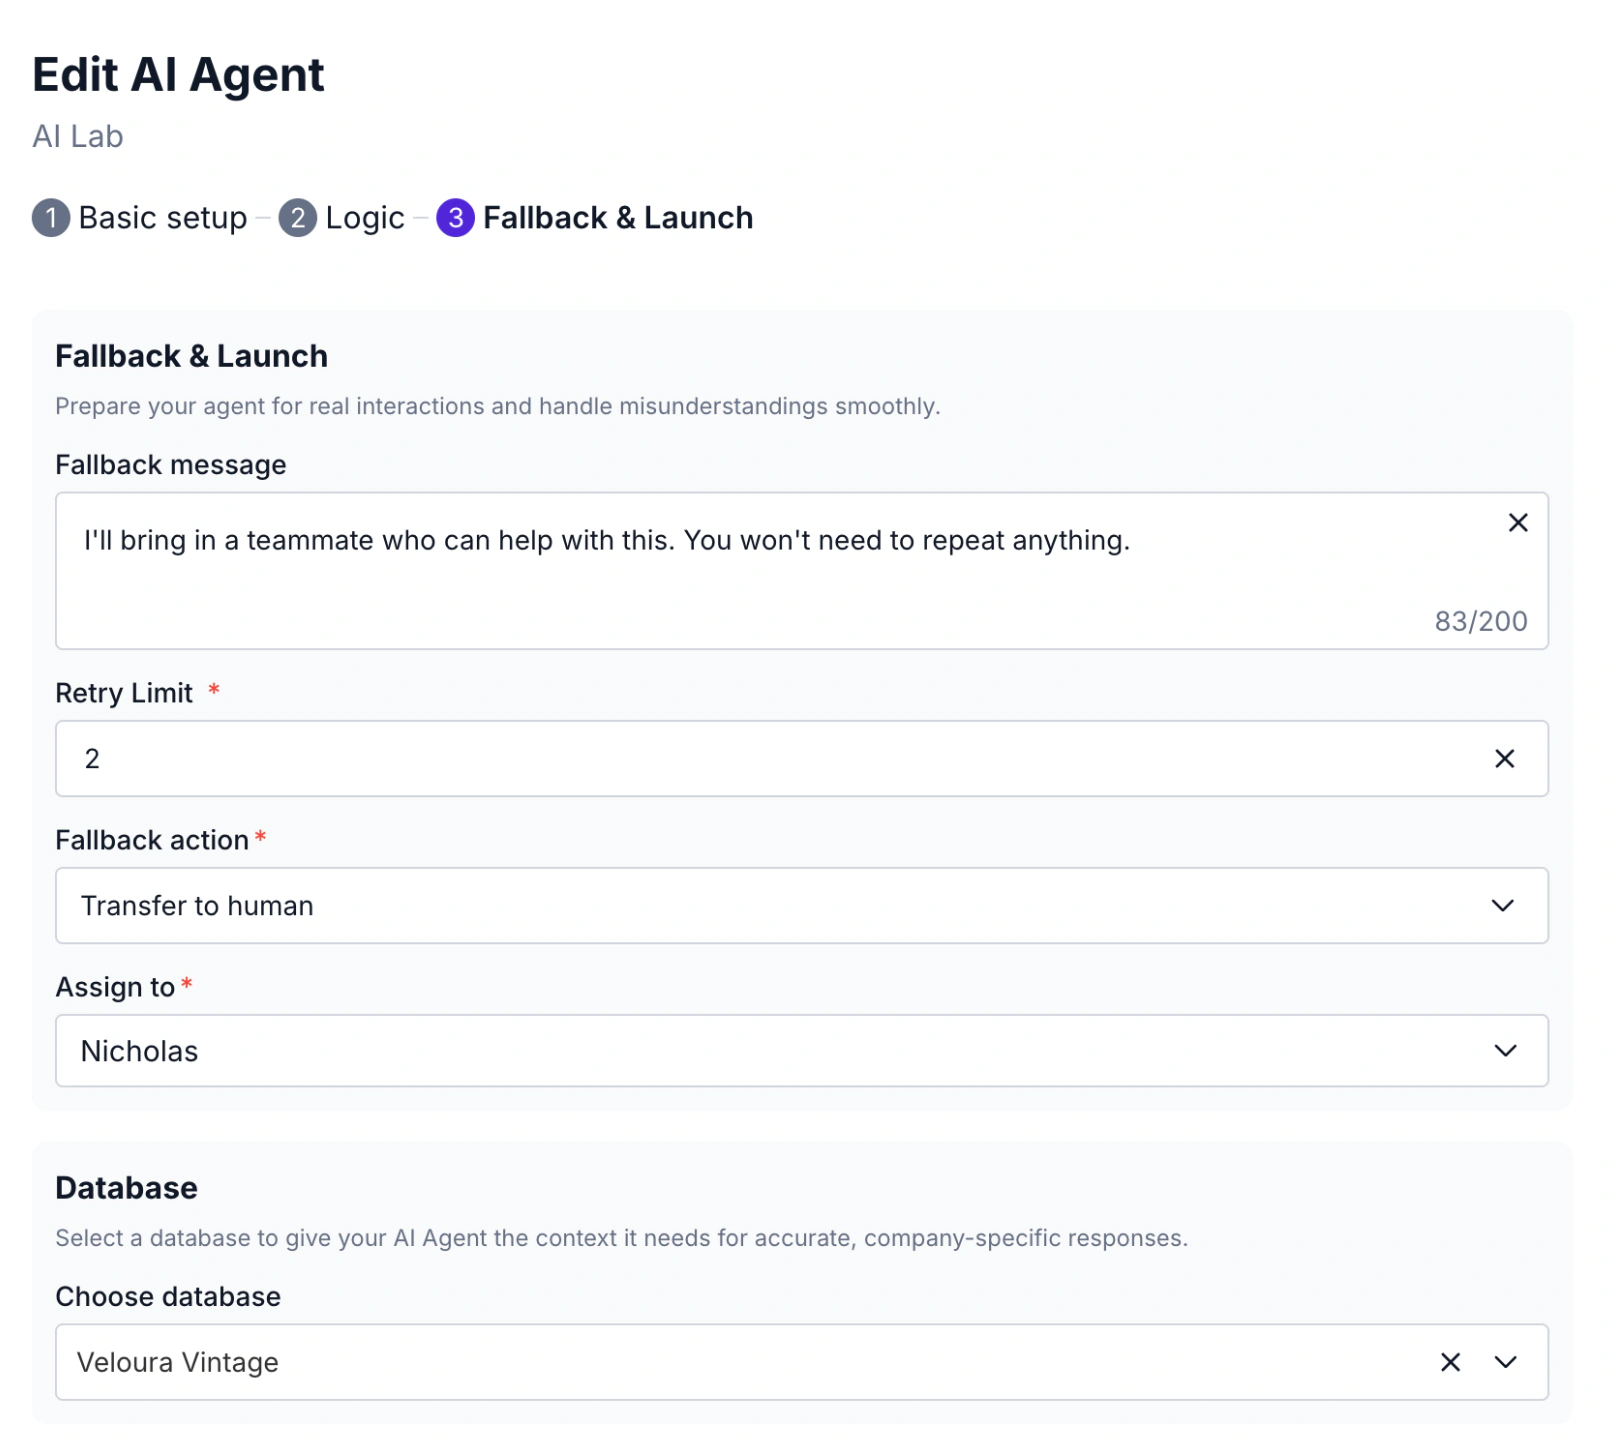Click the step 3 purple circle
Image resolution: width=1616 pixels, height=1448 pixels.
coord(455,217)
